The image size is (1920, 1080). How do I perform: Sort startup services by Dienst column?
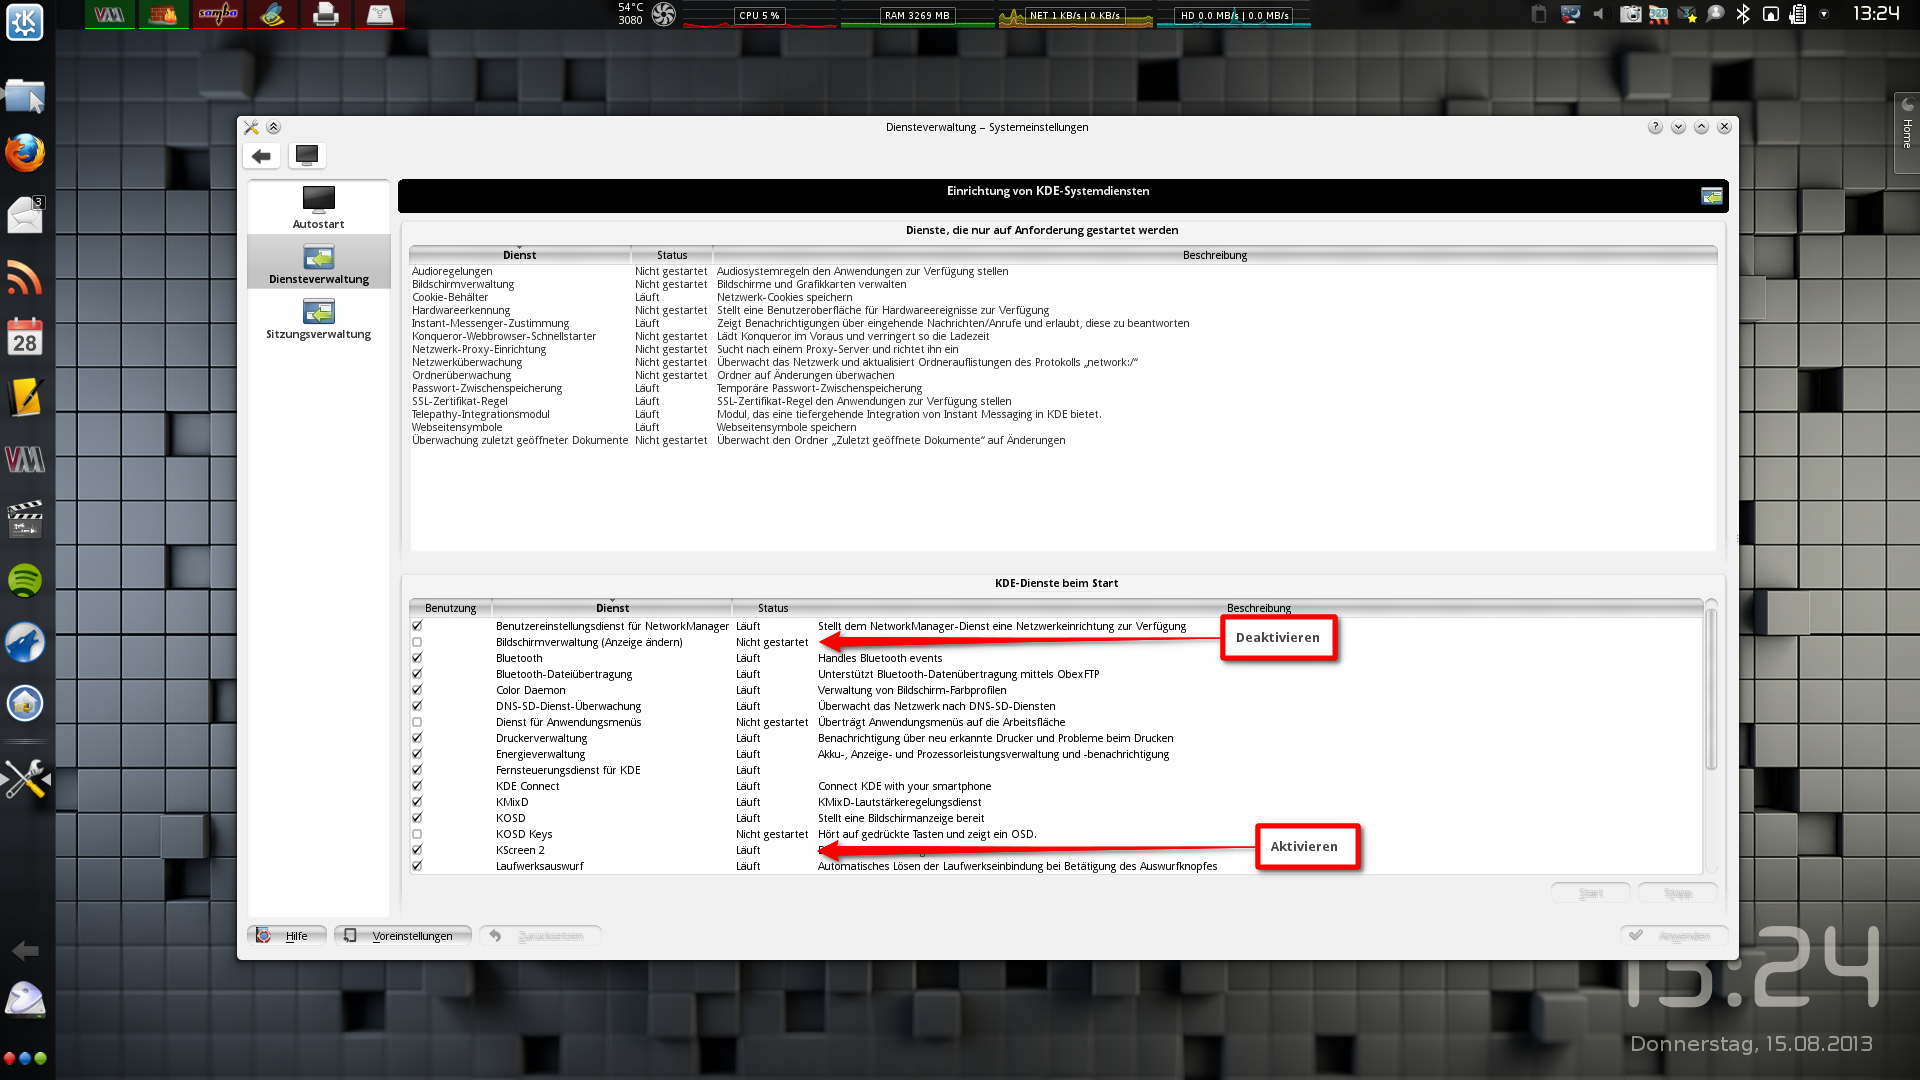click(x=612, y=608)
